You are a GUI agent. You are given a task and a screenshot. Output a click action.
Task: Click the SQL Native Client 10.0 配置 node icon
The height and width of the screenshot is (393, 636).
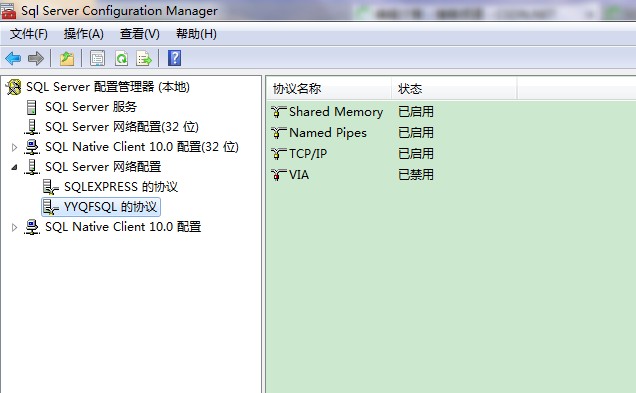tap(32, 227)
